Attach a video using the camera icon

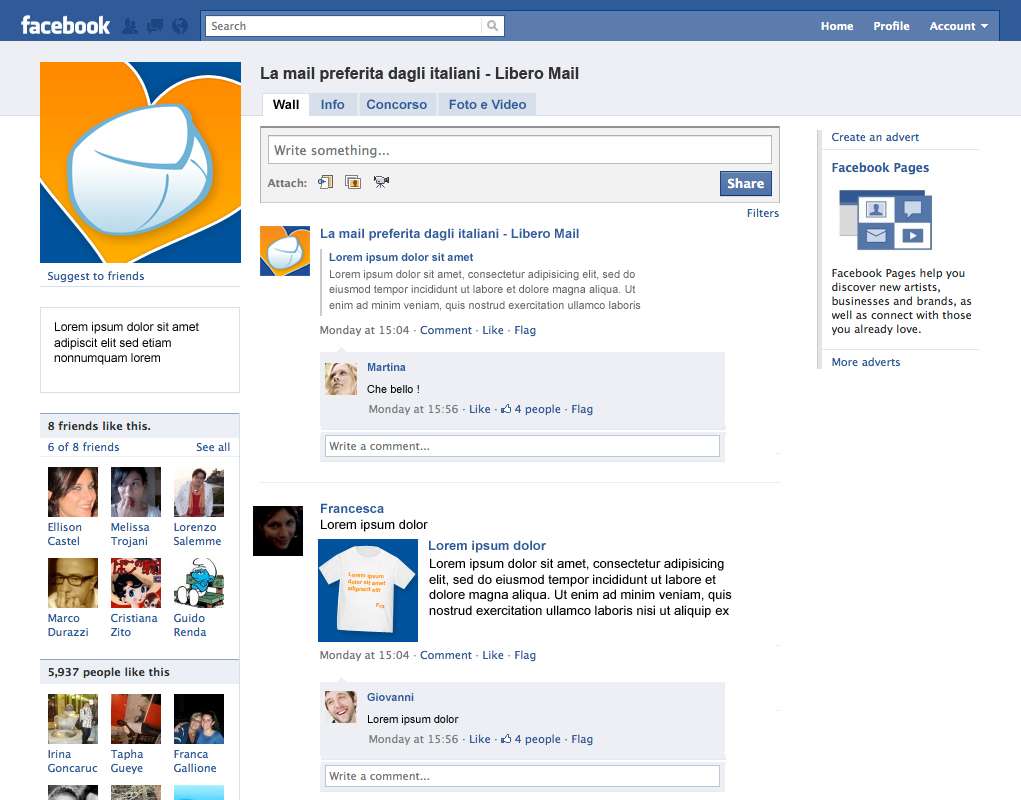point(382,182)
